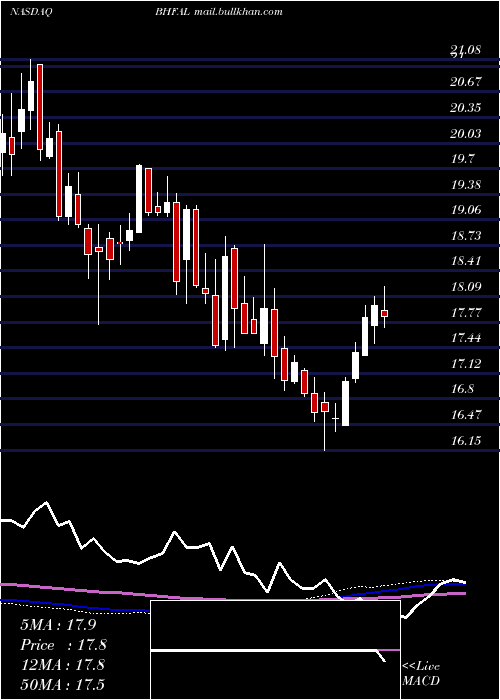Screen dimensions: 500x700
Task: Click the 5MA : 17.9 readout
Action: pyautogui.click(x=58, y=625)
